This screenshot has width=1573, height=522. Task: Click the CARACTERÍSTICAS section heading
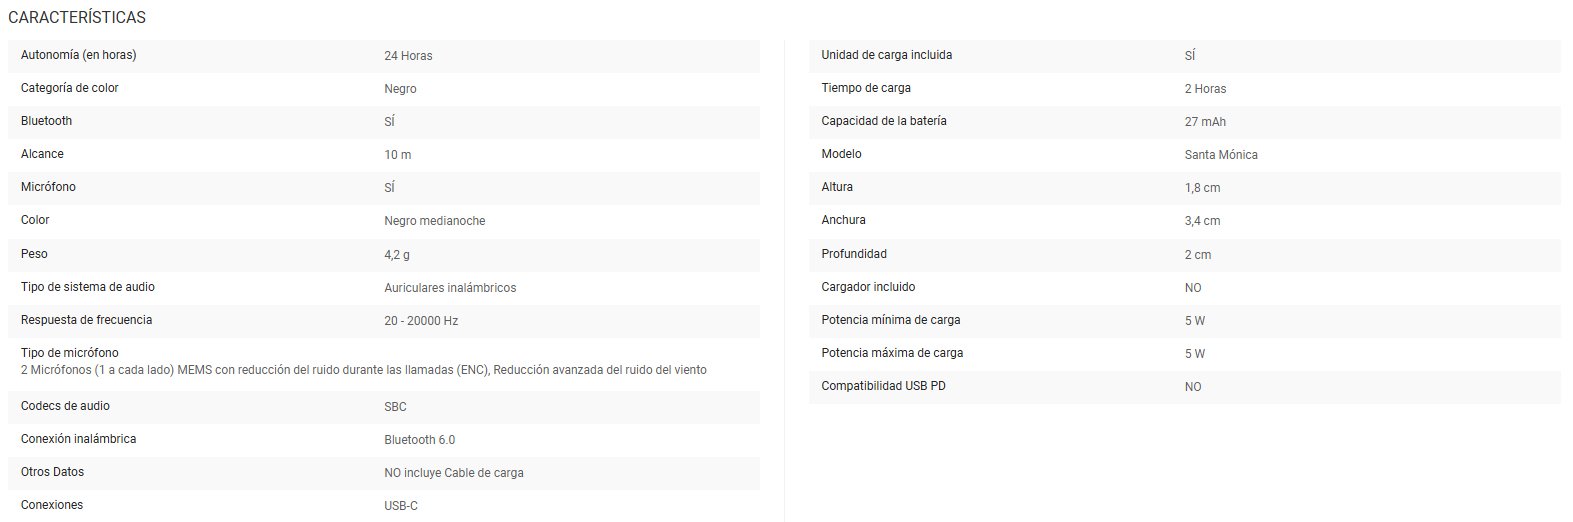click(77, 18)
